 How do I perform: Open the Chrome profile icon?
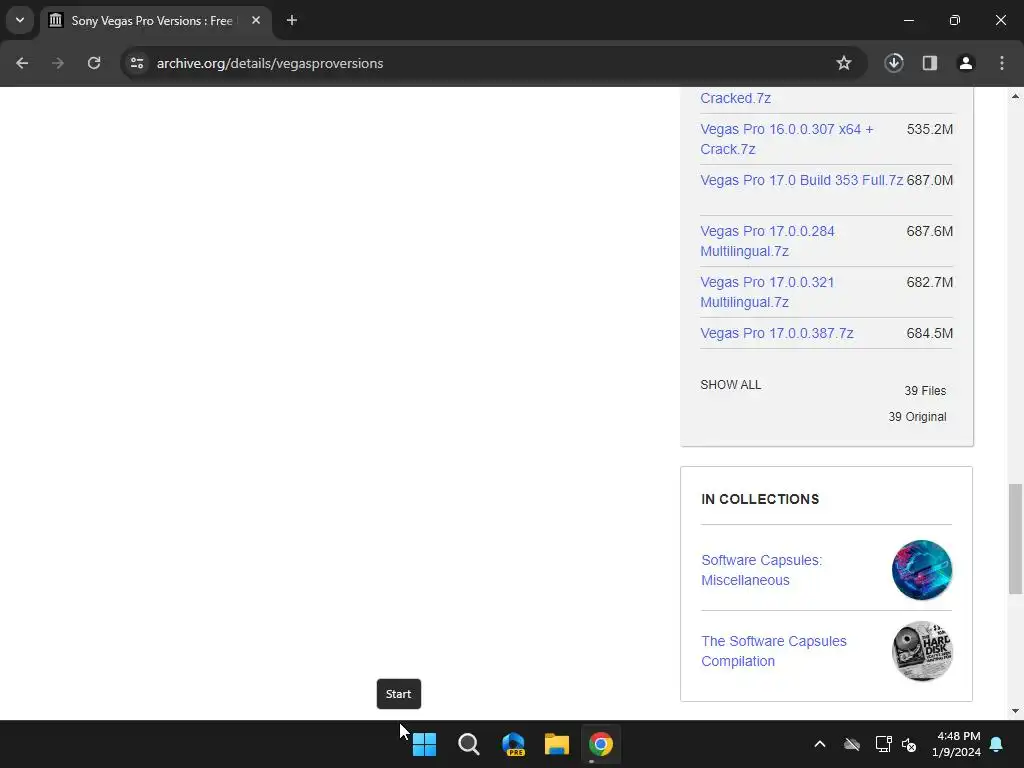[966, 63]
